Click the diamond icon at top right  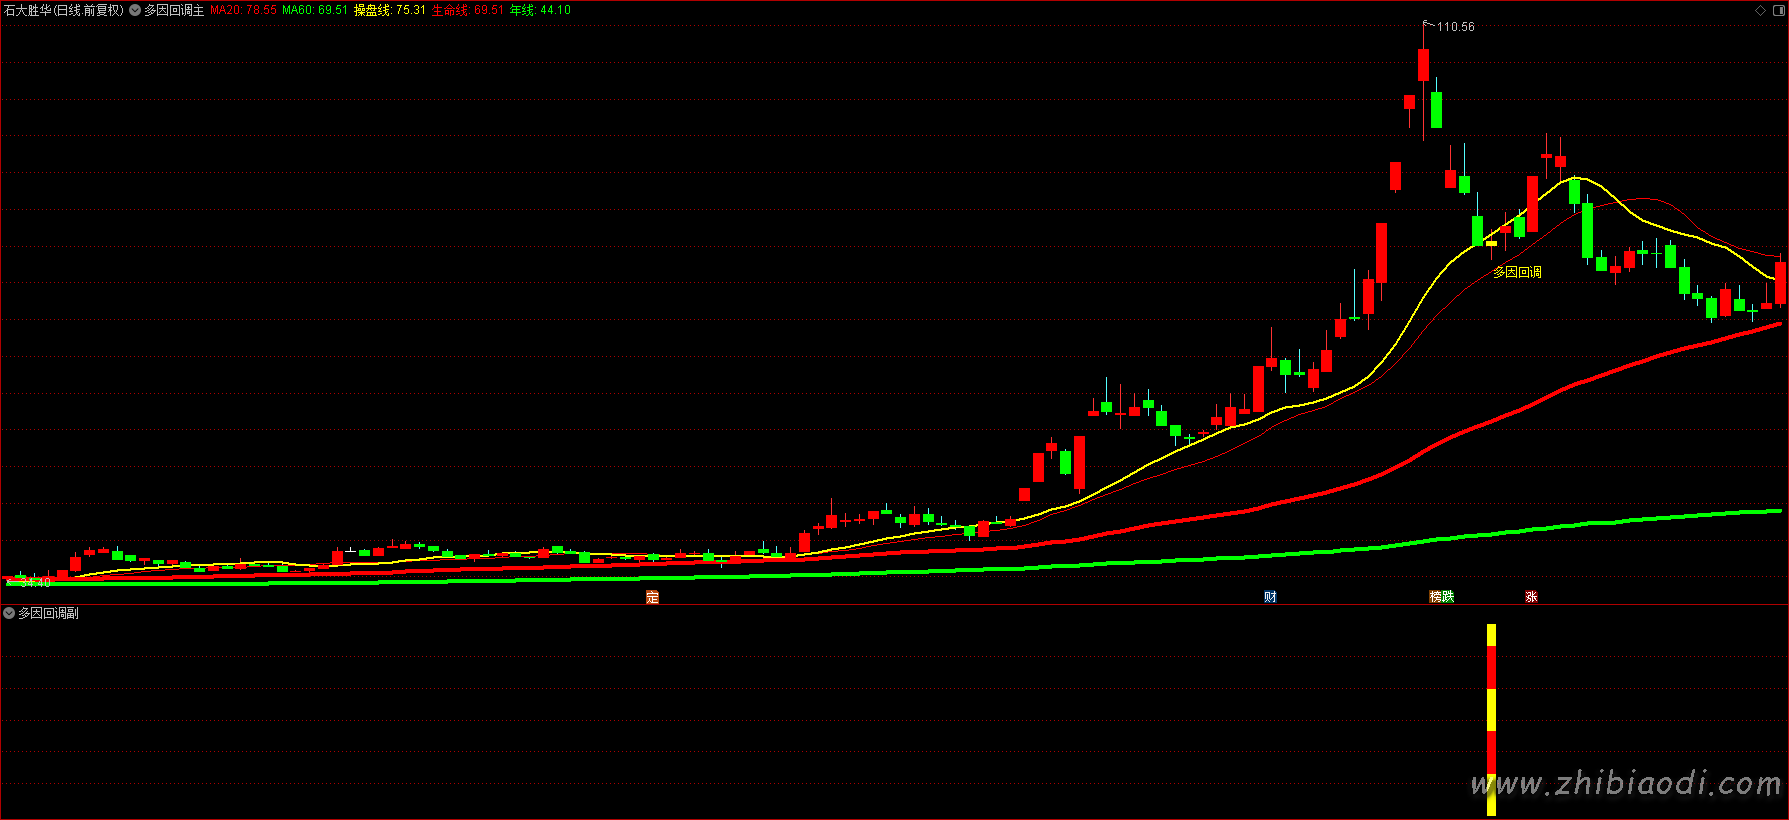point(1761,10)
